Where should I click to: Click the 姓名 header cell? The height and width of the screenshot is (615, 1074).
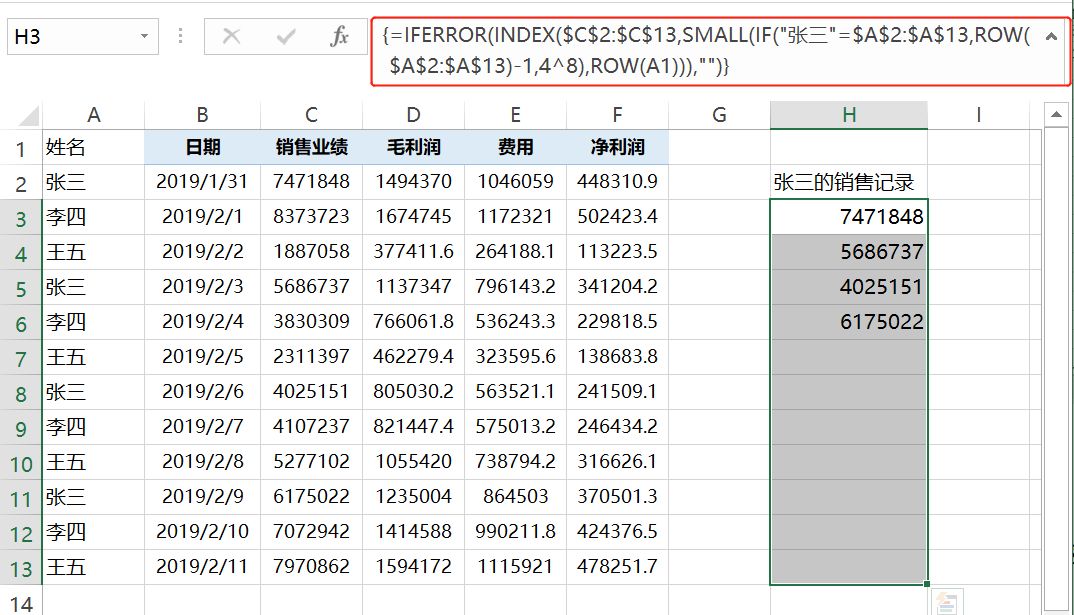pyautogui.click(x=94, y=147)
